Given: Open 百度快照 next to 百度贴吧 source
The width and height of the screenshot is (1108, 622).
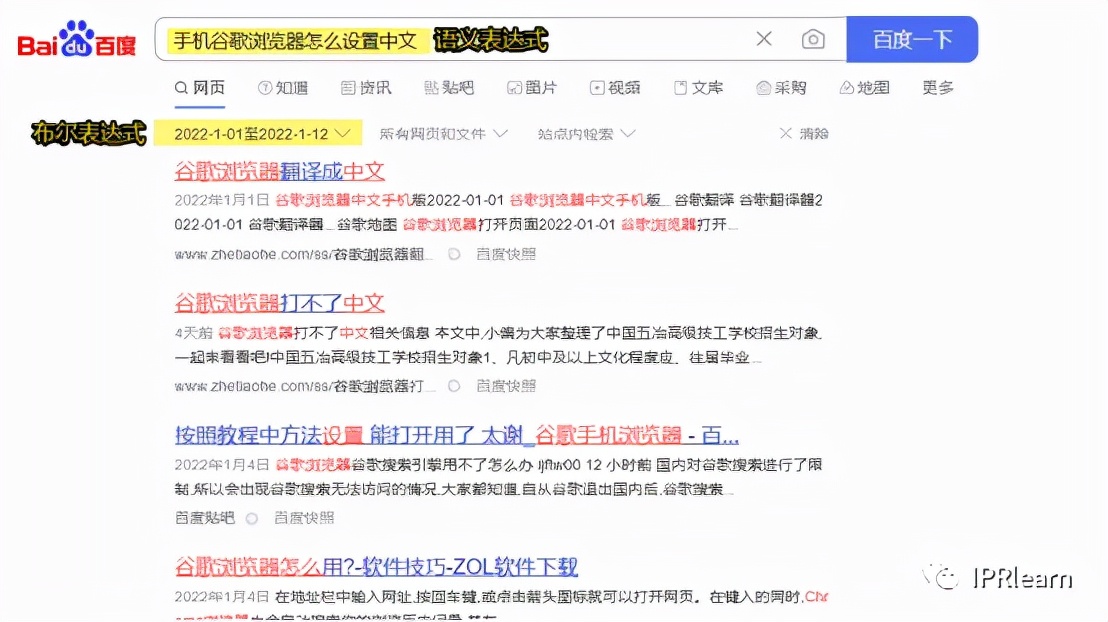Looking at the screenshot, I should [x=304, y=518].
